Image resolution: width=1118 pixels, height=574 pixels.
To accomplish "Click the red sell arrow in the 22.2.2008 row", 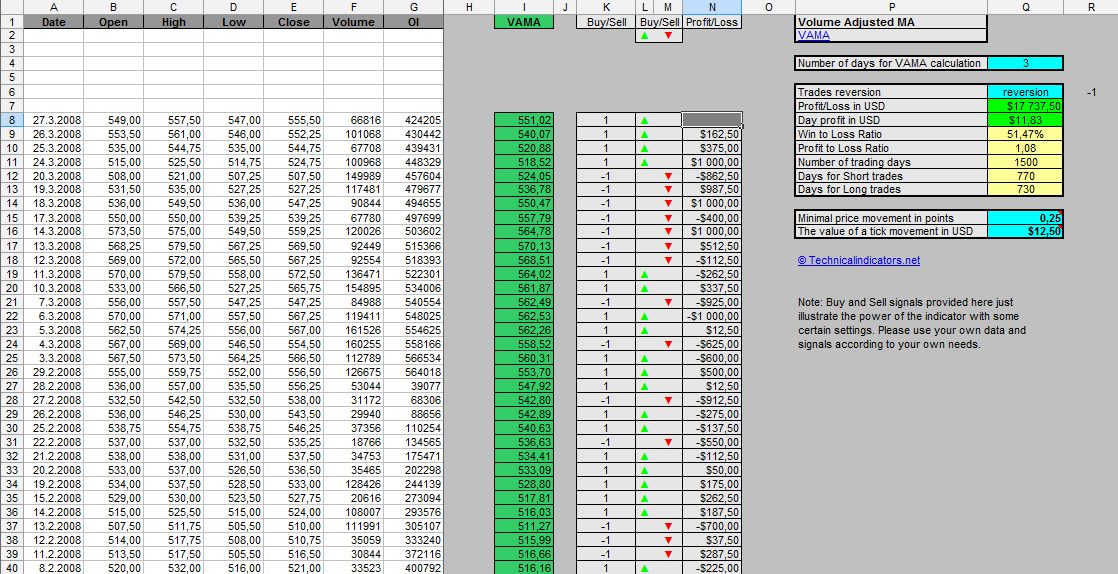I will coord(668,442).
